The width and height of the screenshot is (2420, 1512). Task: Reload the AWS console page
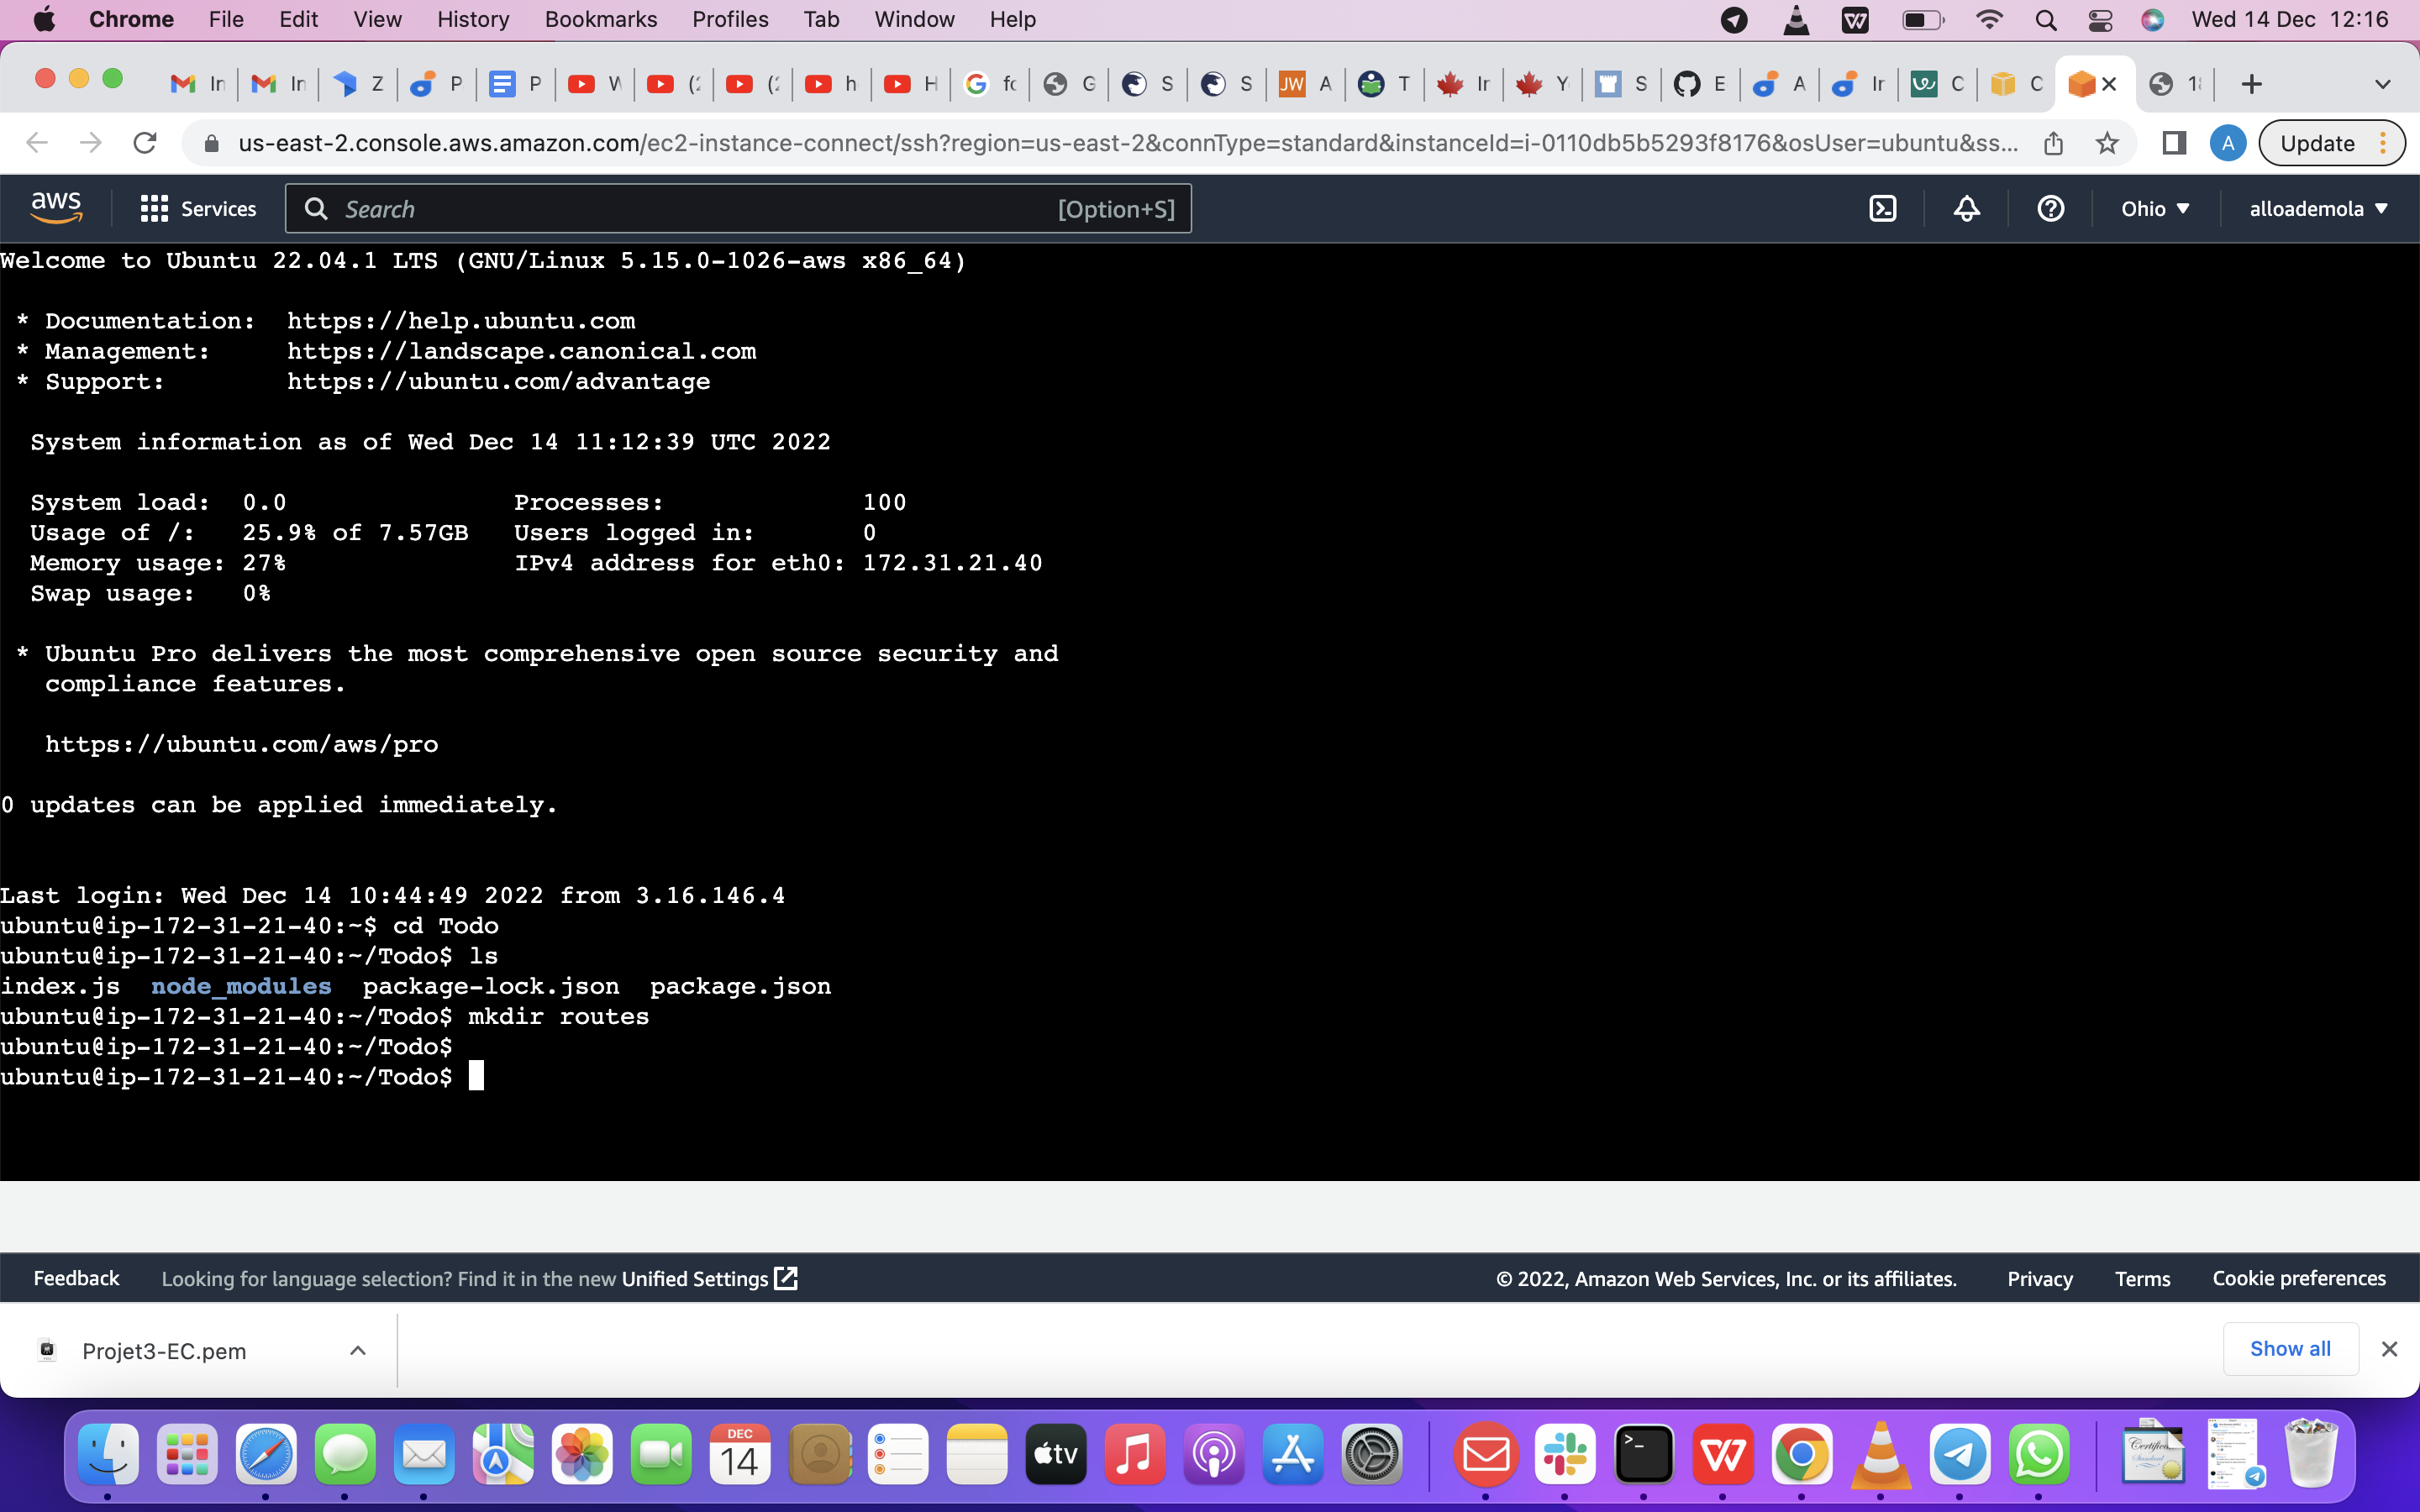click(145, 142)
